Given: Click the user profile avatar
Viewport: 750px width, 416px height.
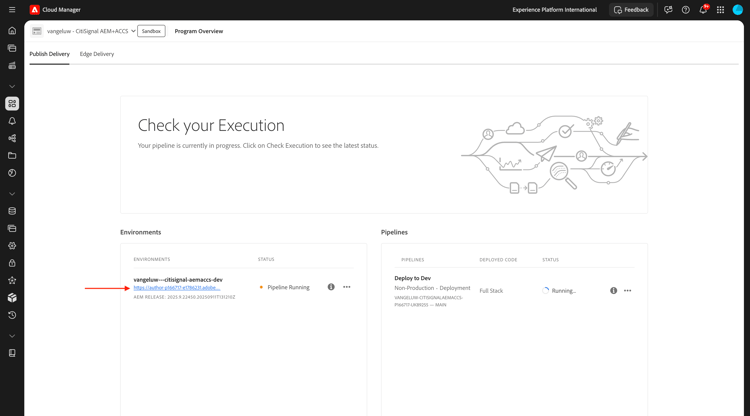Looking at the screenshot, I should [x=738, y=10].
